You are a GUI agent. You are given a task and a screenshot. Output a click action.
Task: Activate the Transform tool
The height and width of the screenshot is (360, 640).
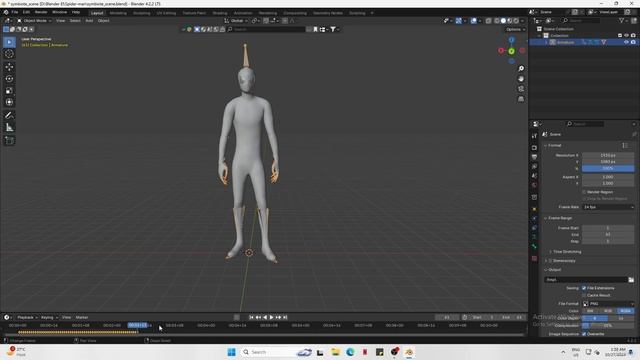pos(9,102)
